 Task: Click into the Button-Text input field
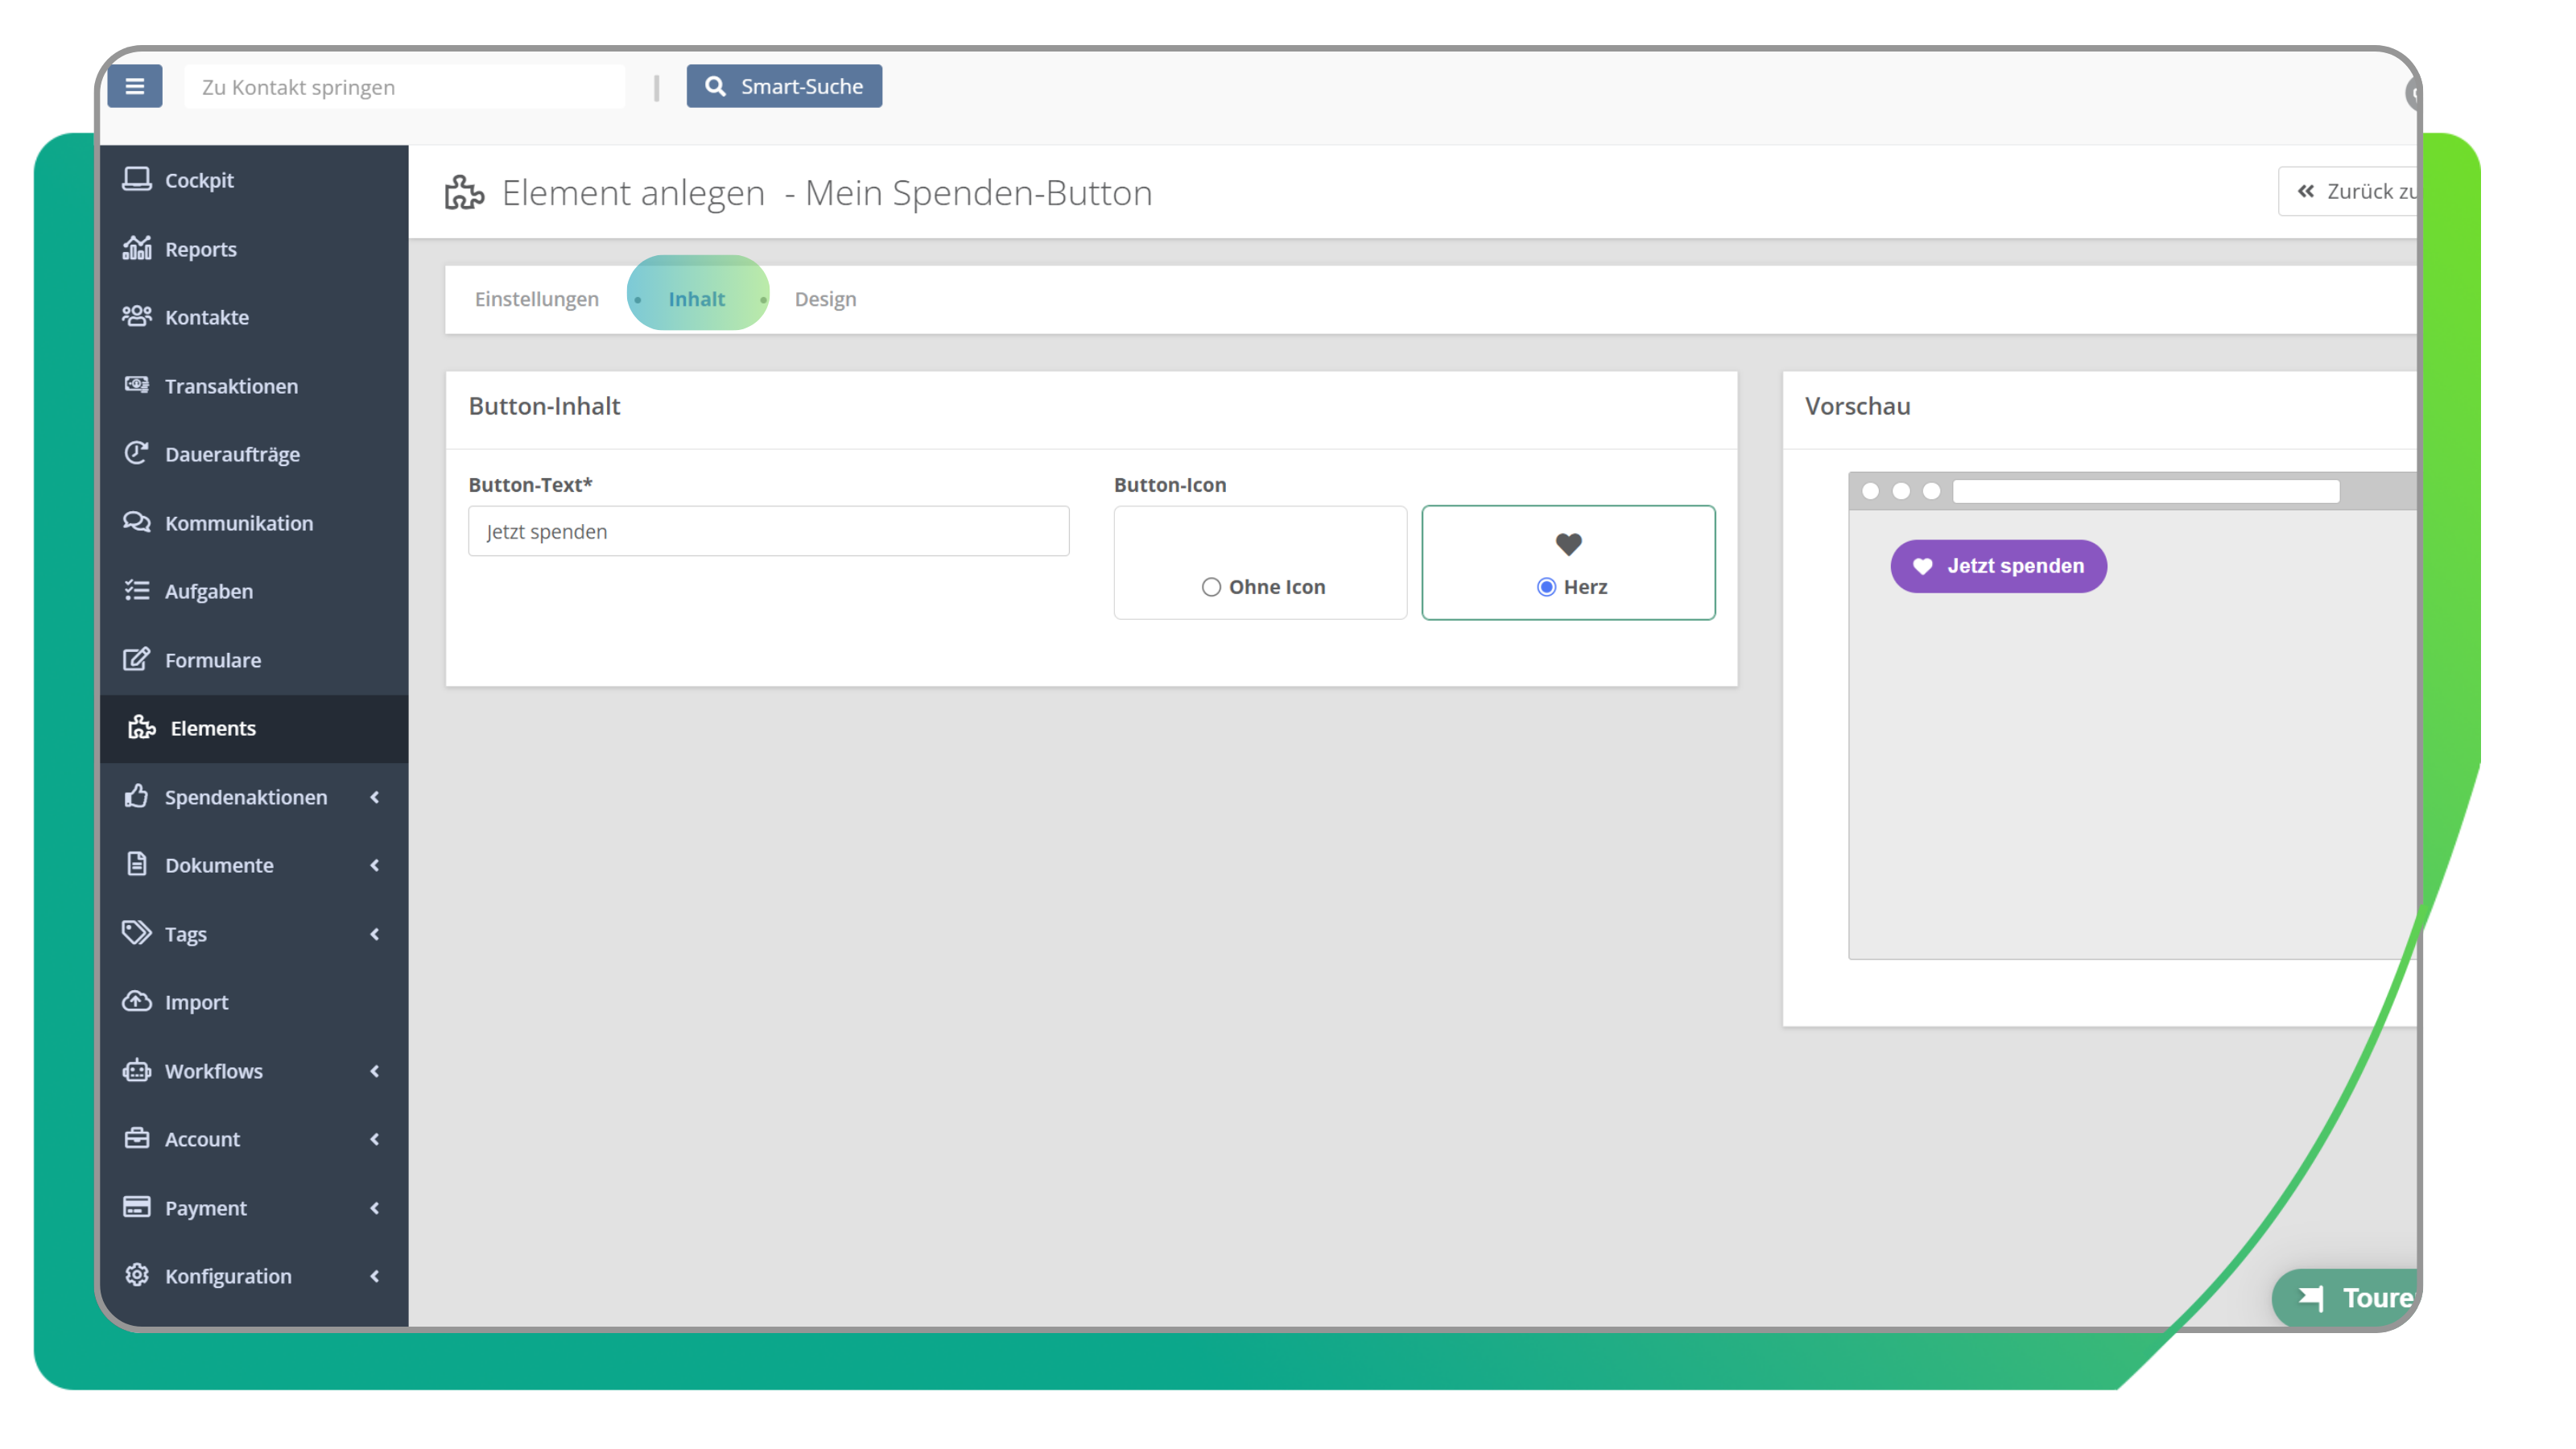768,531
